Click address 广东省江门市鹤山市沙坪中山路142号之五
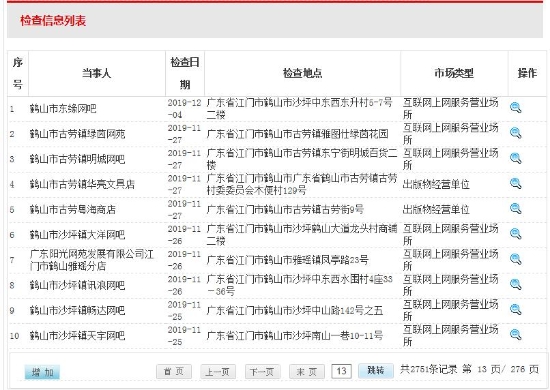550x390 pixels. pos(295,310)
